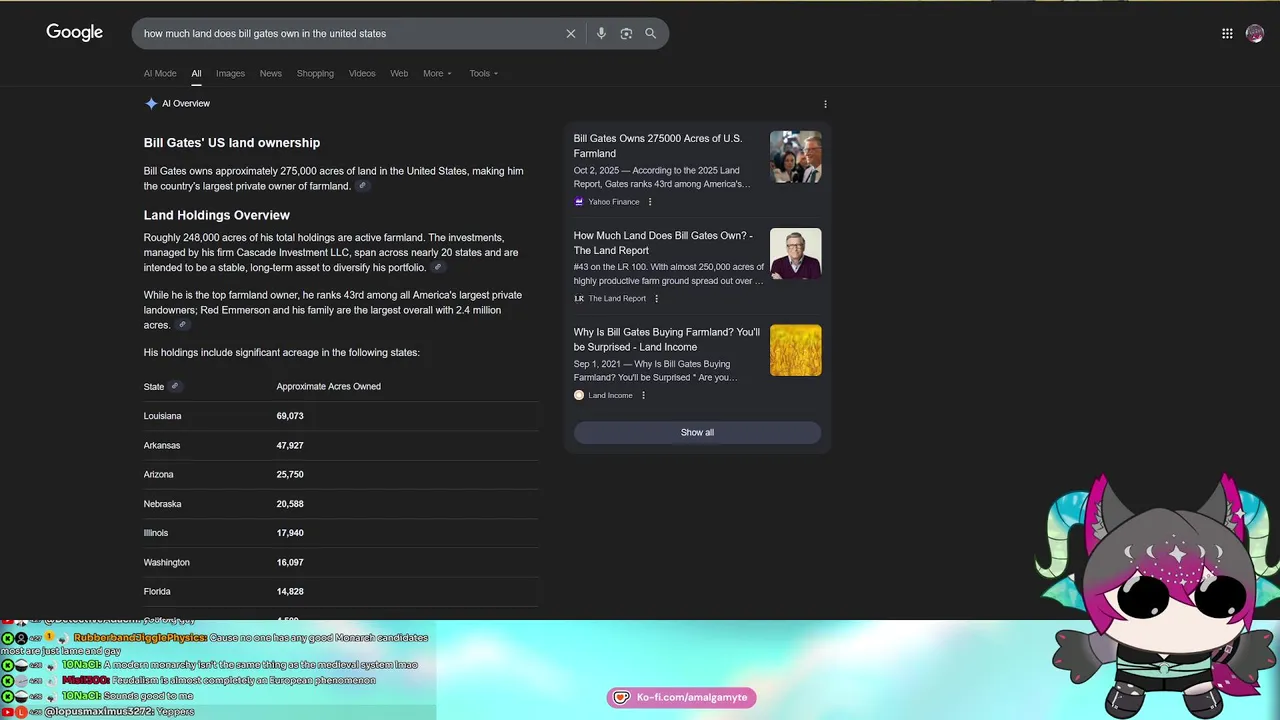This screenshot has height=720, width=1280.
Task: Switch to Videos tab
Action: point(362,73)
